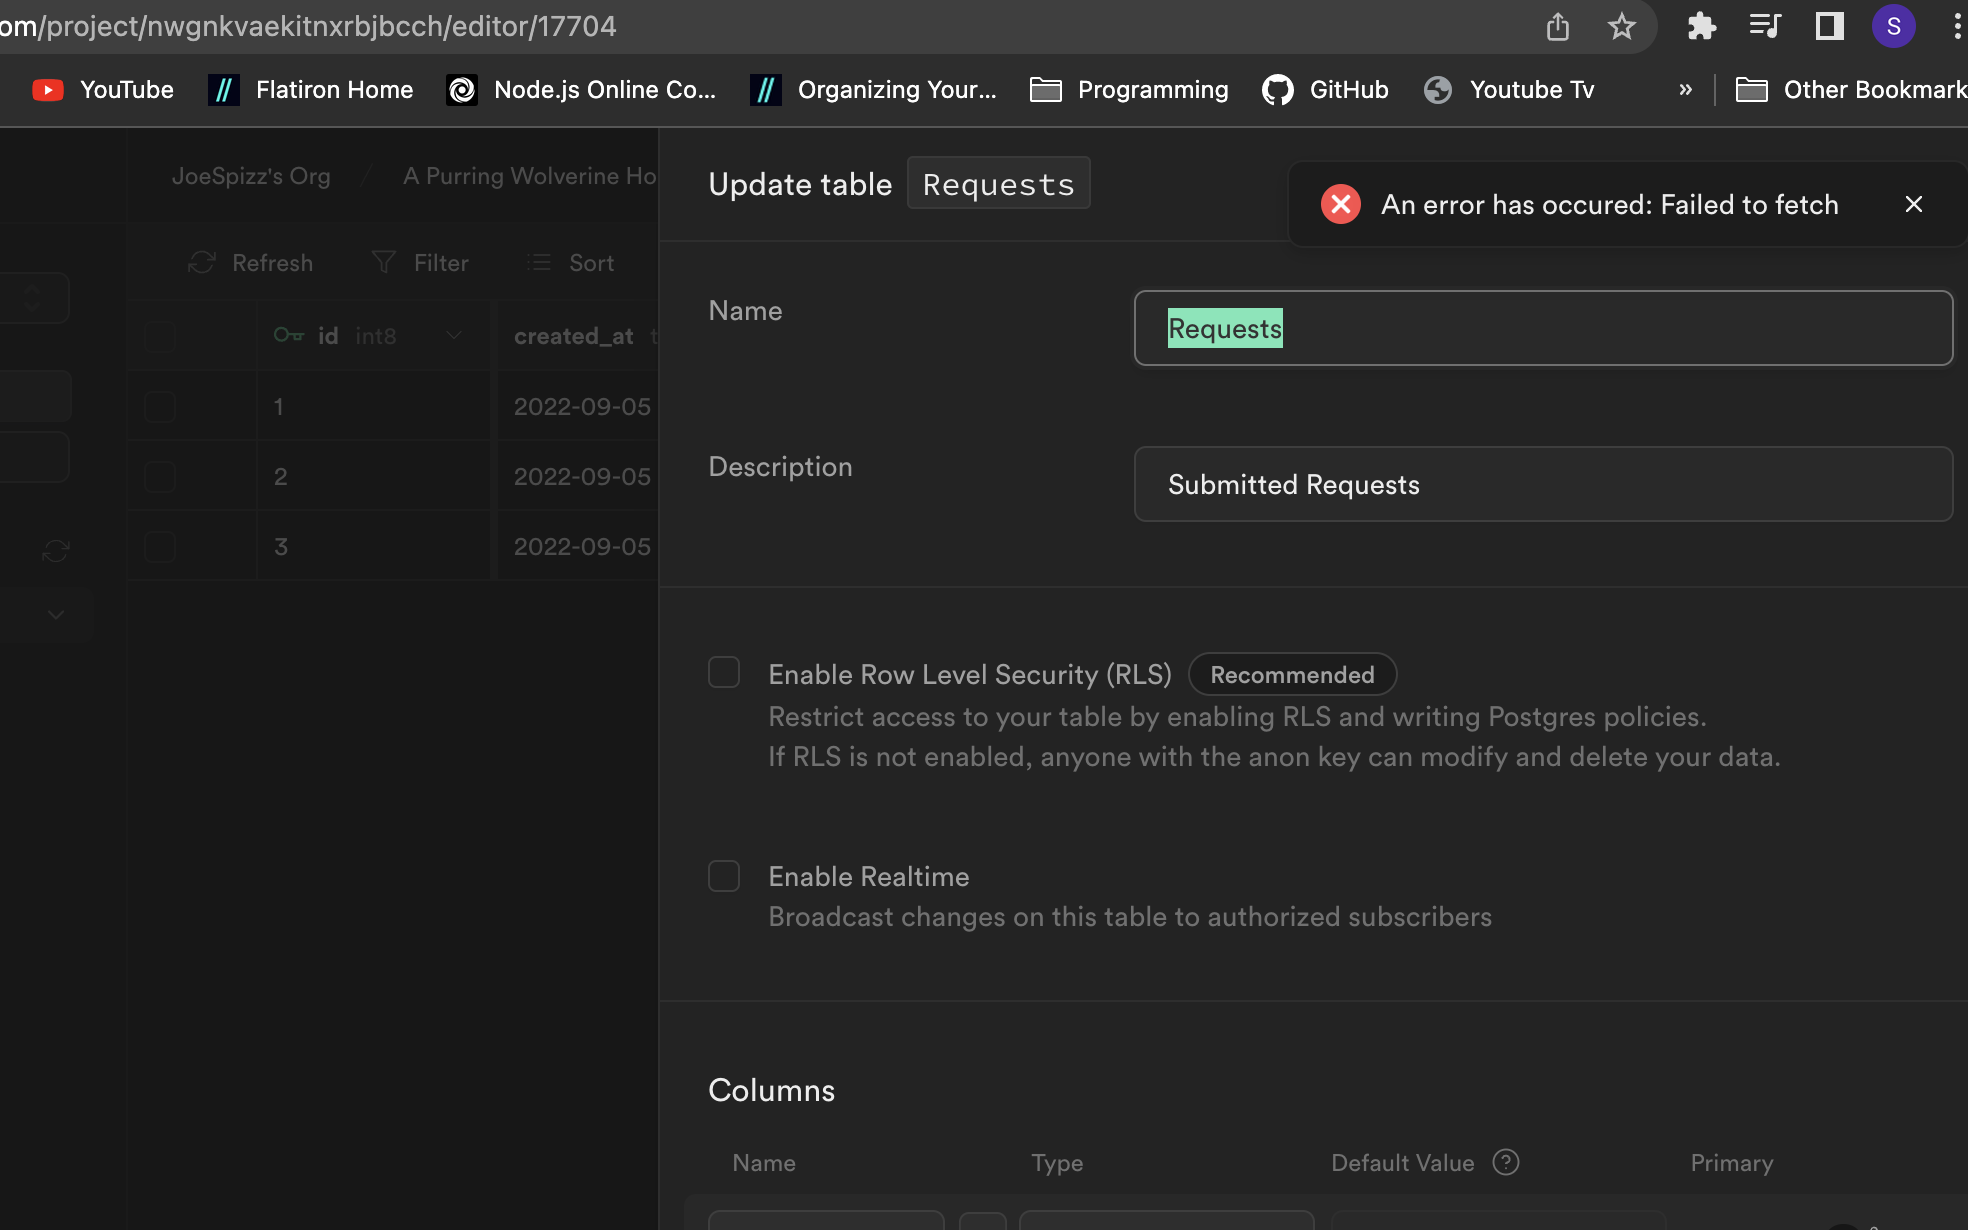Click the help icon next to Default Value

[1505, 1162]
